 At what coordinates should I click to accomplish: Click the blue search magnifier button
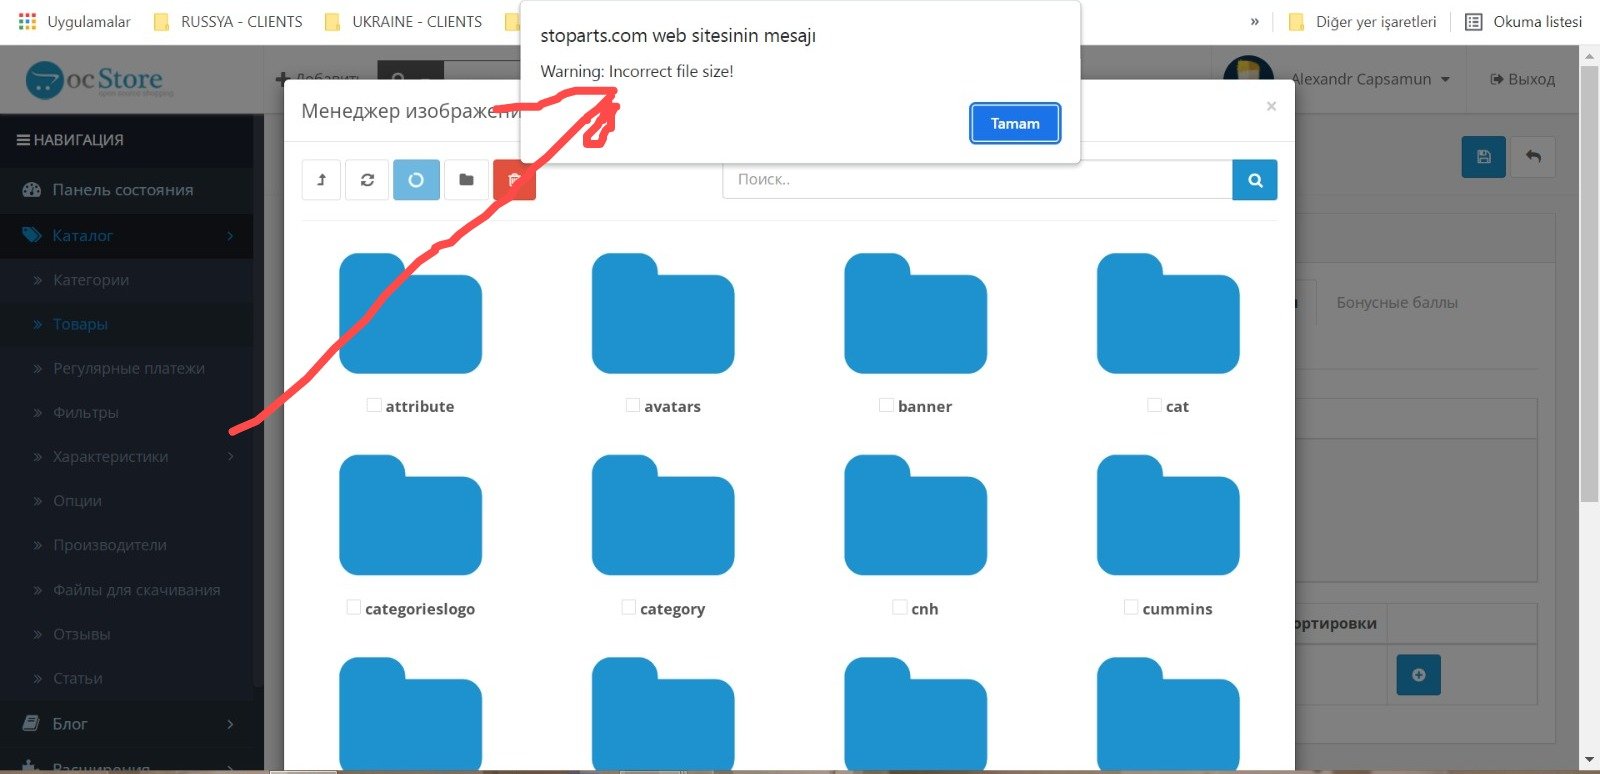1255,180
